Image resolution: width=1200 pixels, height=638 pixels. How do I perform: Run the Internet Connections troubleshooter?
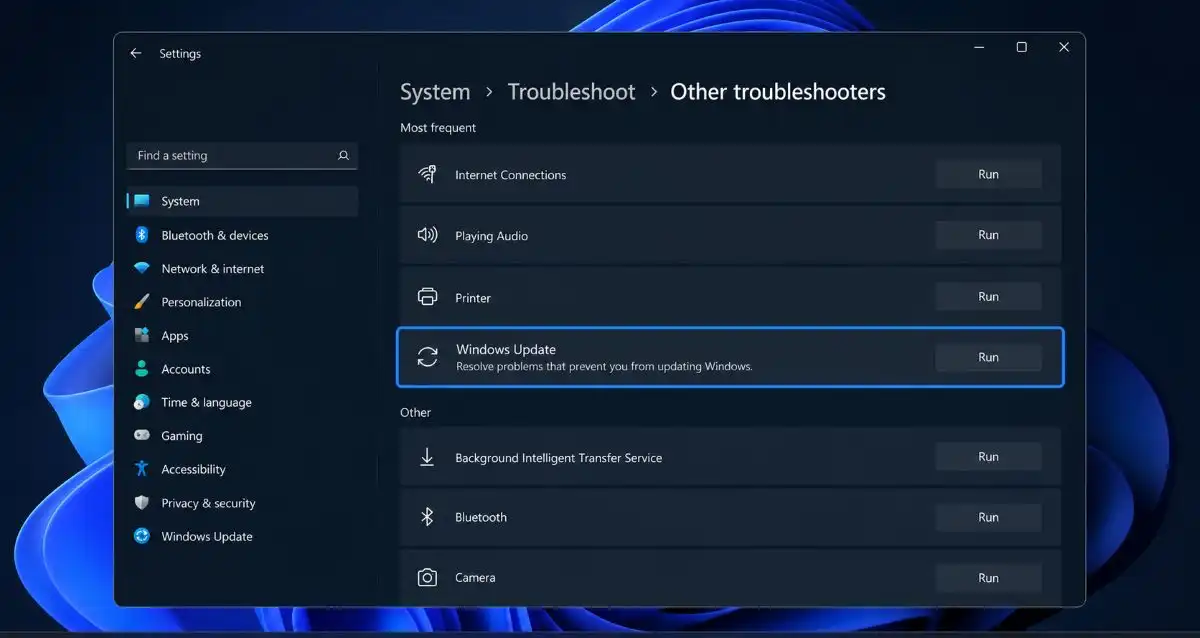[988, 174]
